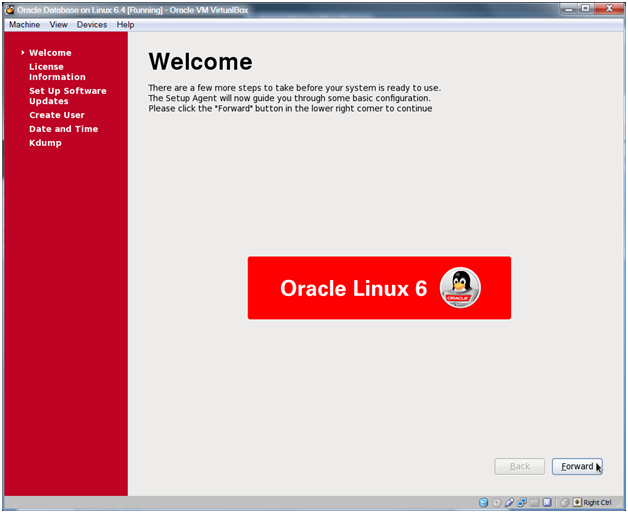
Task: Click the Right Ctrl host key indicator
Action: 596,502
